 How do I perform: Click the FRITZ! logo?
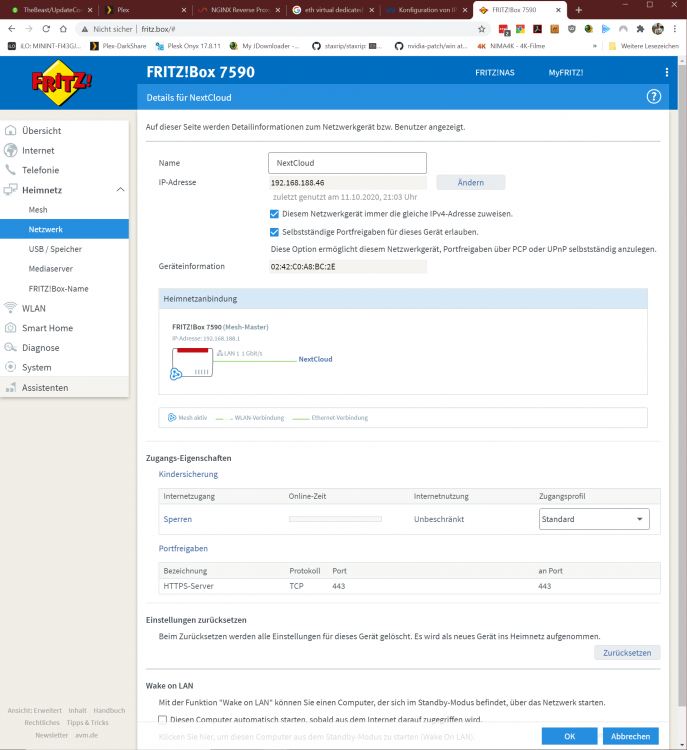pos(61,83)
